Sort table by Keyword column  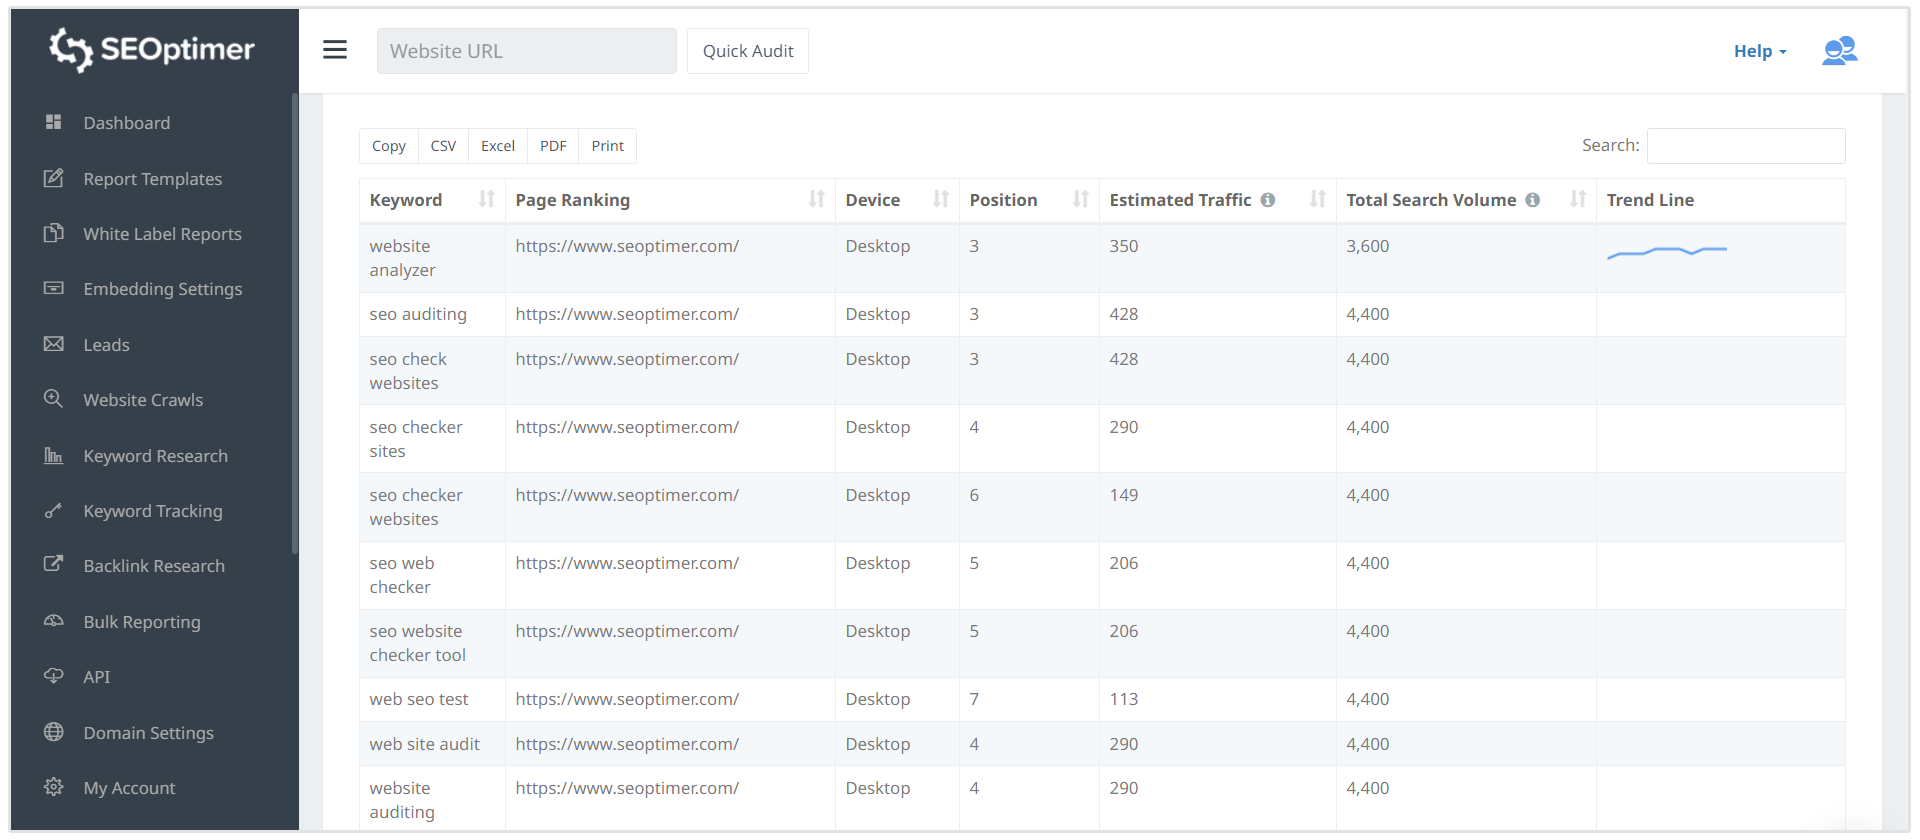click(486, 199)
